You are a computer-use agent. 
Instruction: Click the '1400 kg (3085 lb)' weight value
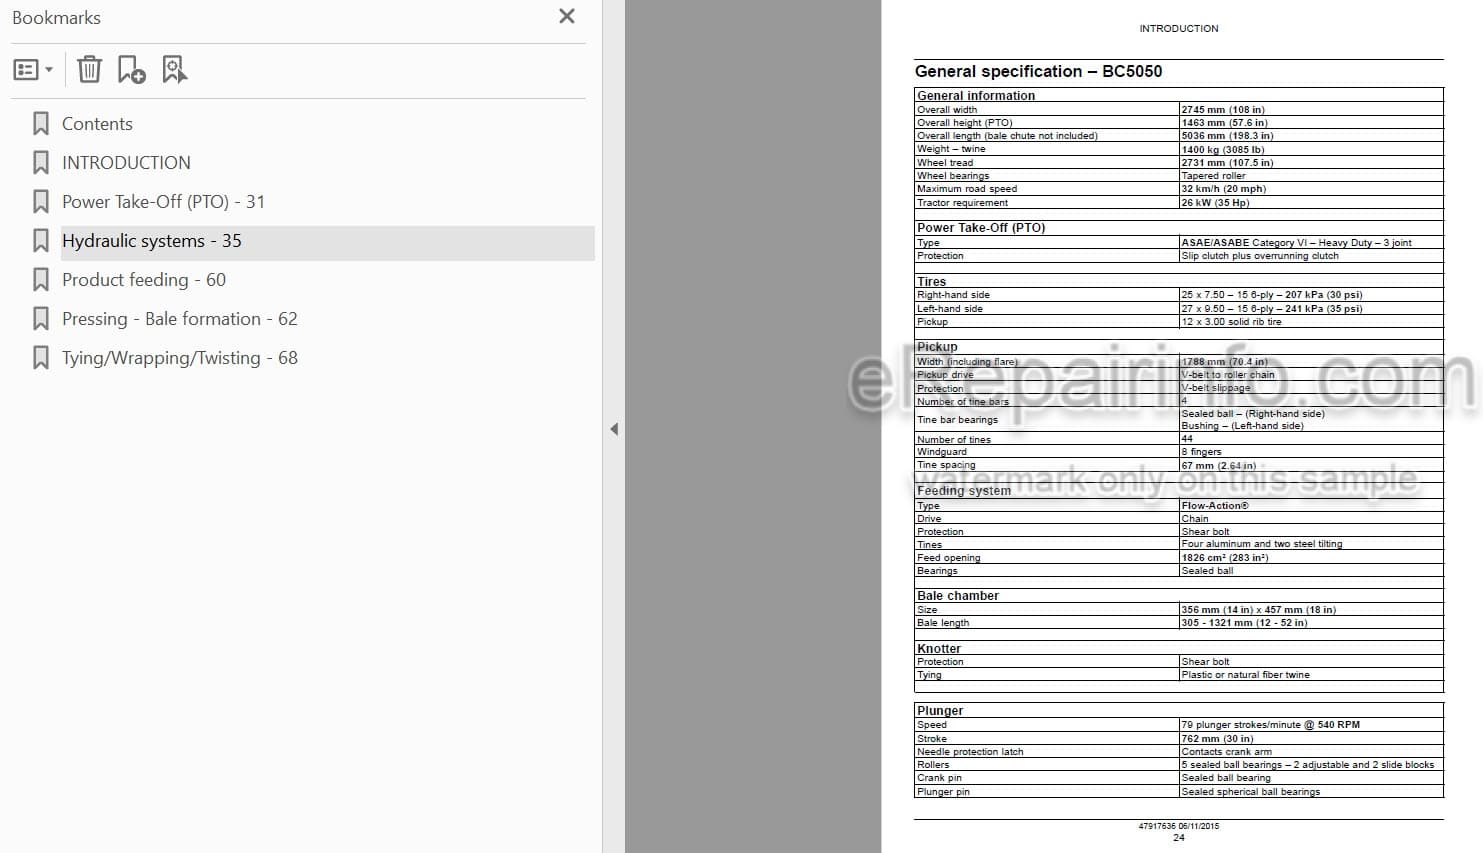[x=1223, y=149]
